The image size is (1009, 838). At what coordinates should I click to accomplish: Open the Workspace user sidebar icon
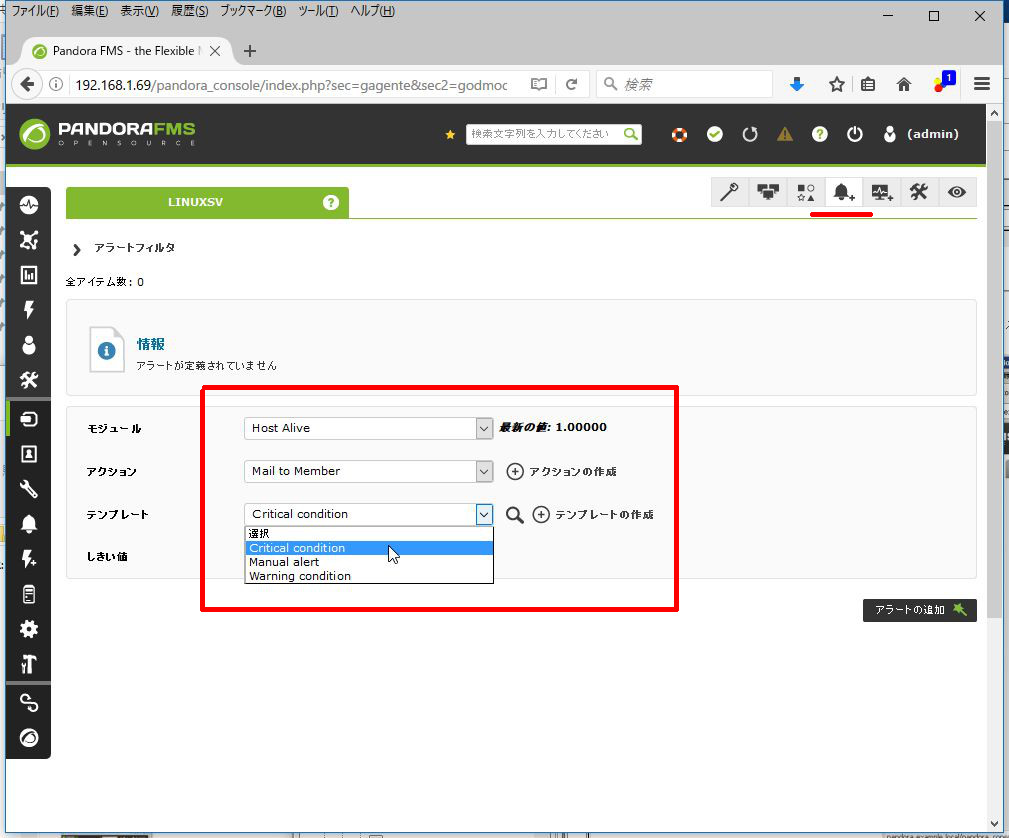pos(28,345)
